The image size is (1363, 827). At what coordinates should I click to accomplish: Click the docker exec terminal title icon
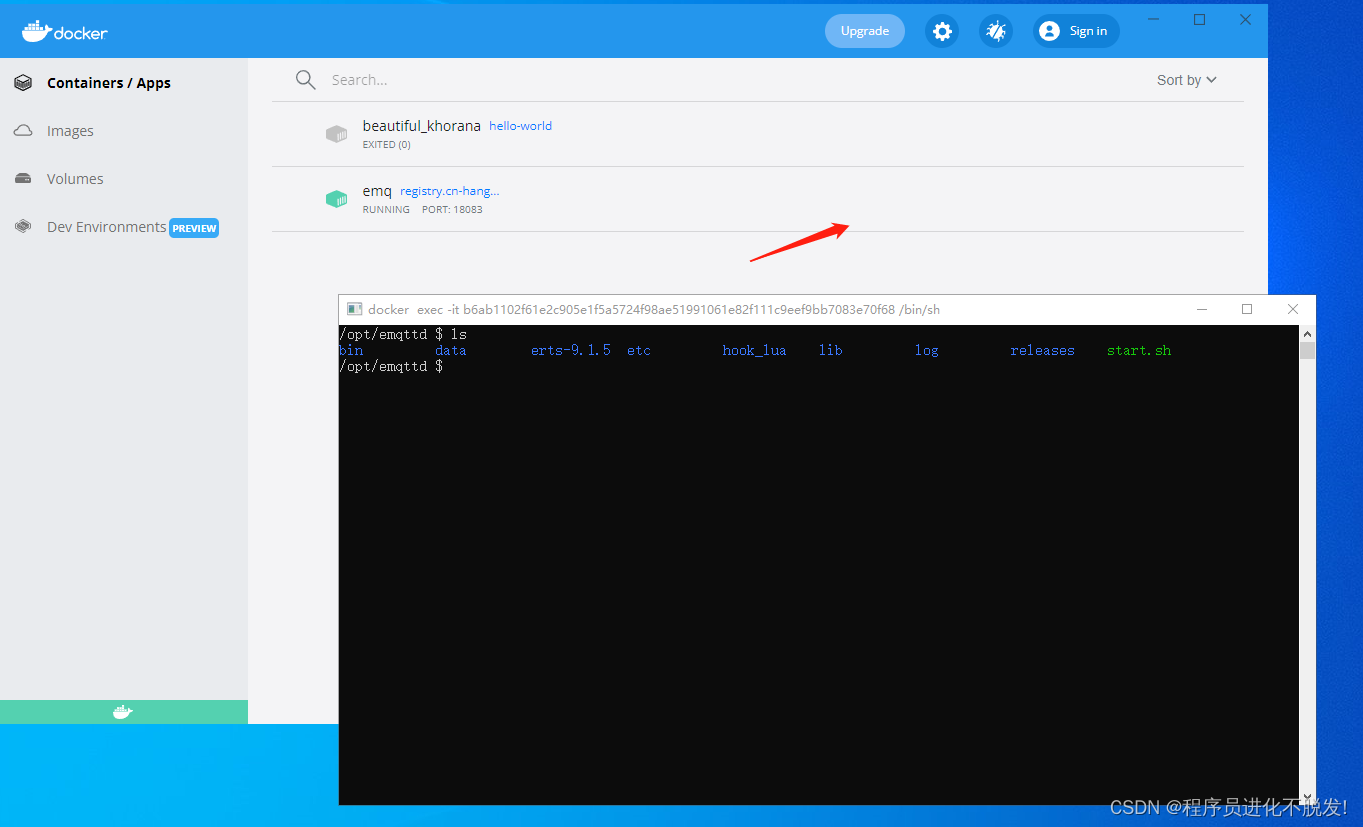pyautogui.click(x=354, y=310)
